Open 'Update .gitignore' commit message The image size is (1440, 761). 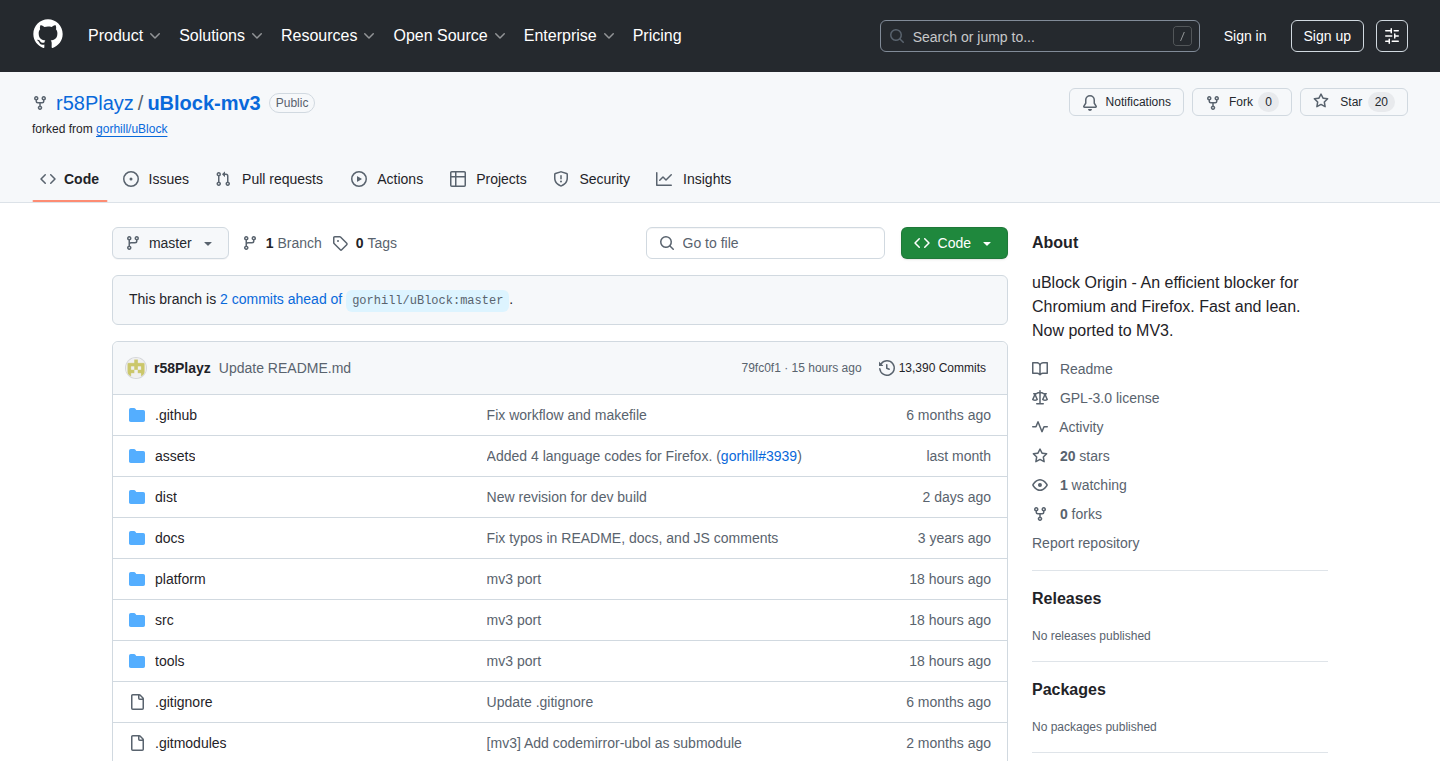(x=540, y=702)
